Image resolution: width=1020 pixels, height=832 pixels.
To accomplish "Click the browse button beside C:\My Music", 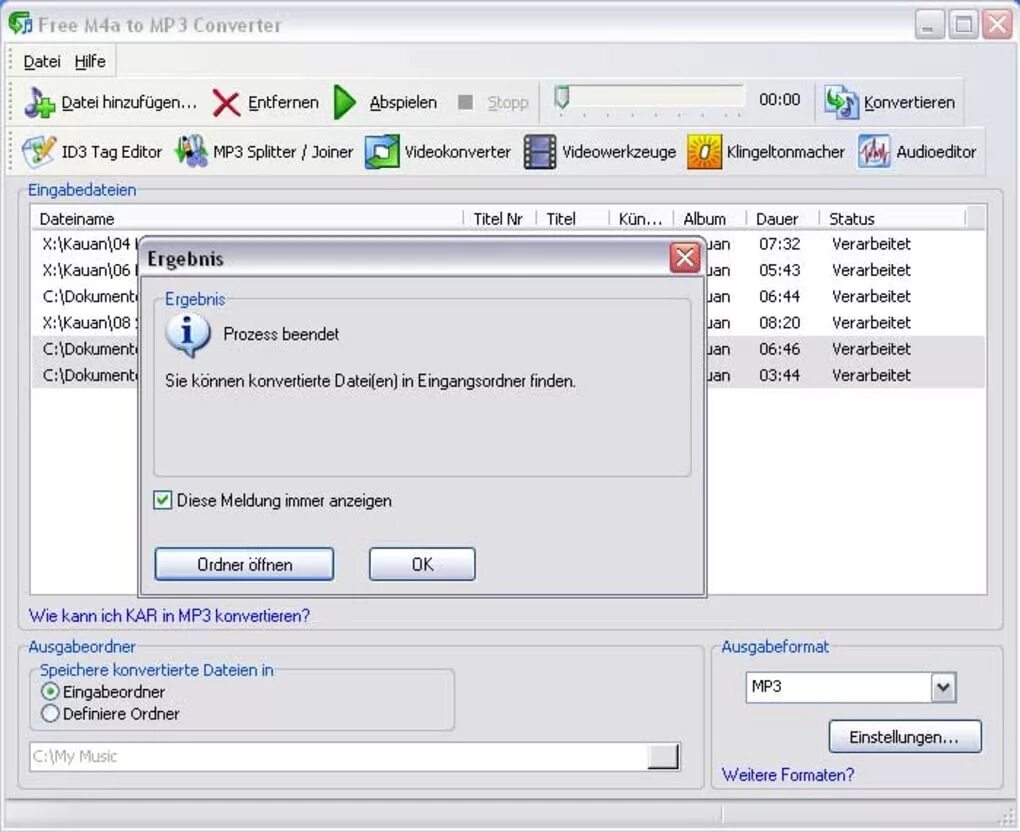I will coord(663,756).
